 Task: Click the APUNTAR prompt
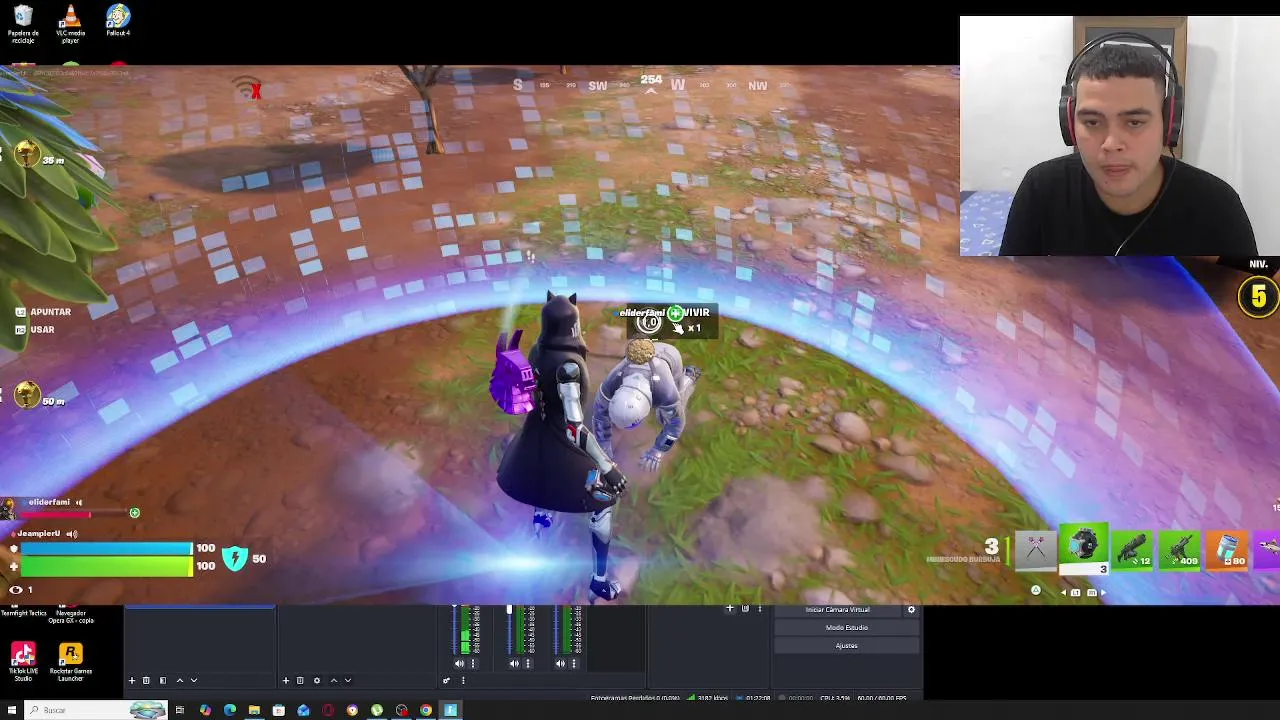(43, 312)
